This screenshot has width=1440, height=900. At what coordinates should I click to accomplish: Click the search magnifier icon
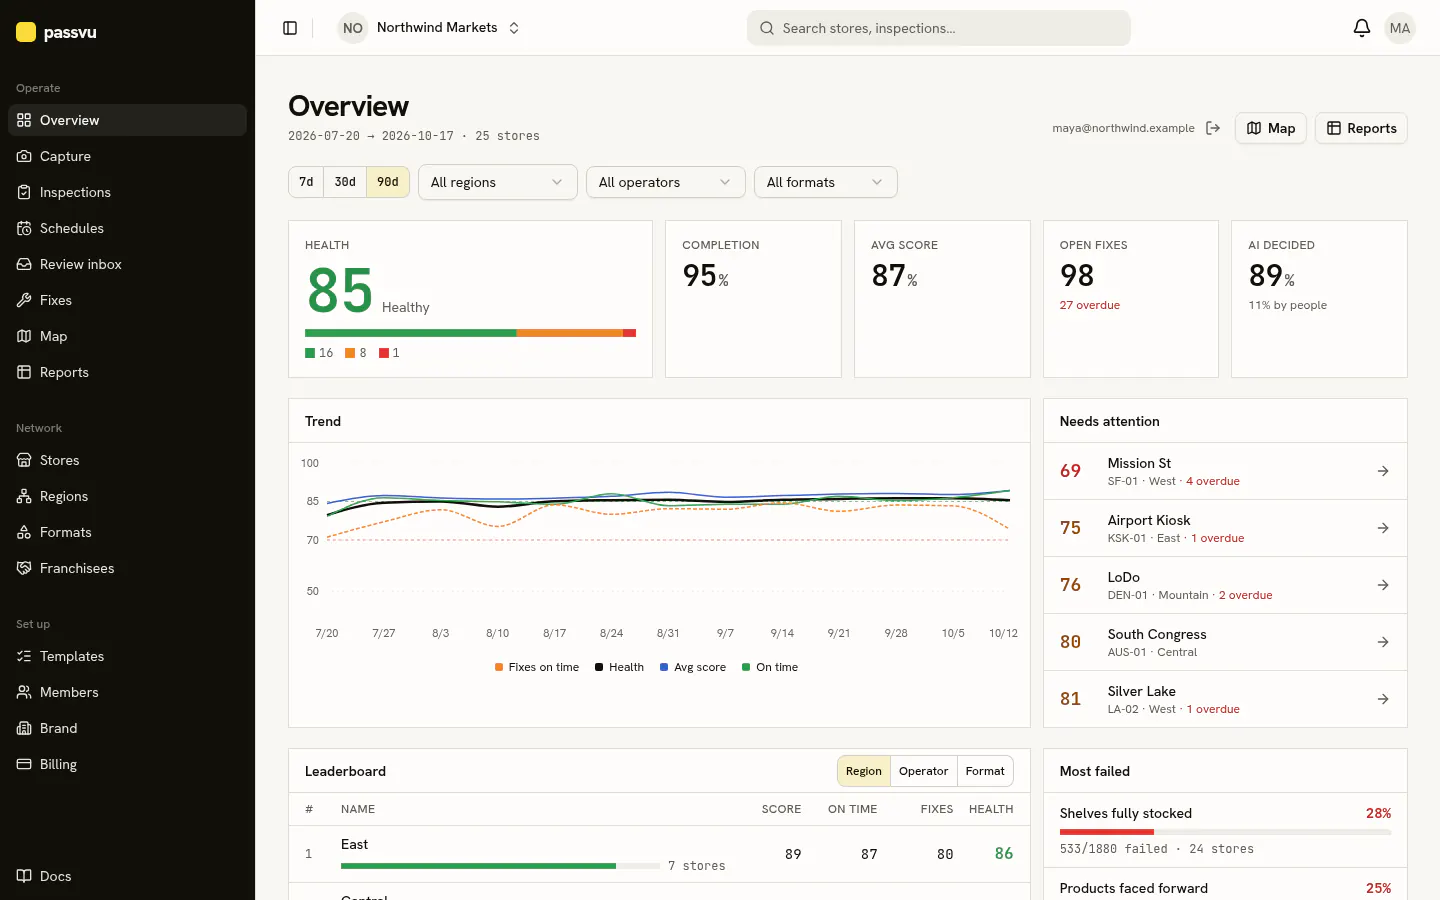point(767,28)
